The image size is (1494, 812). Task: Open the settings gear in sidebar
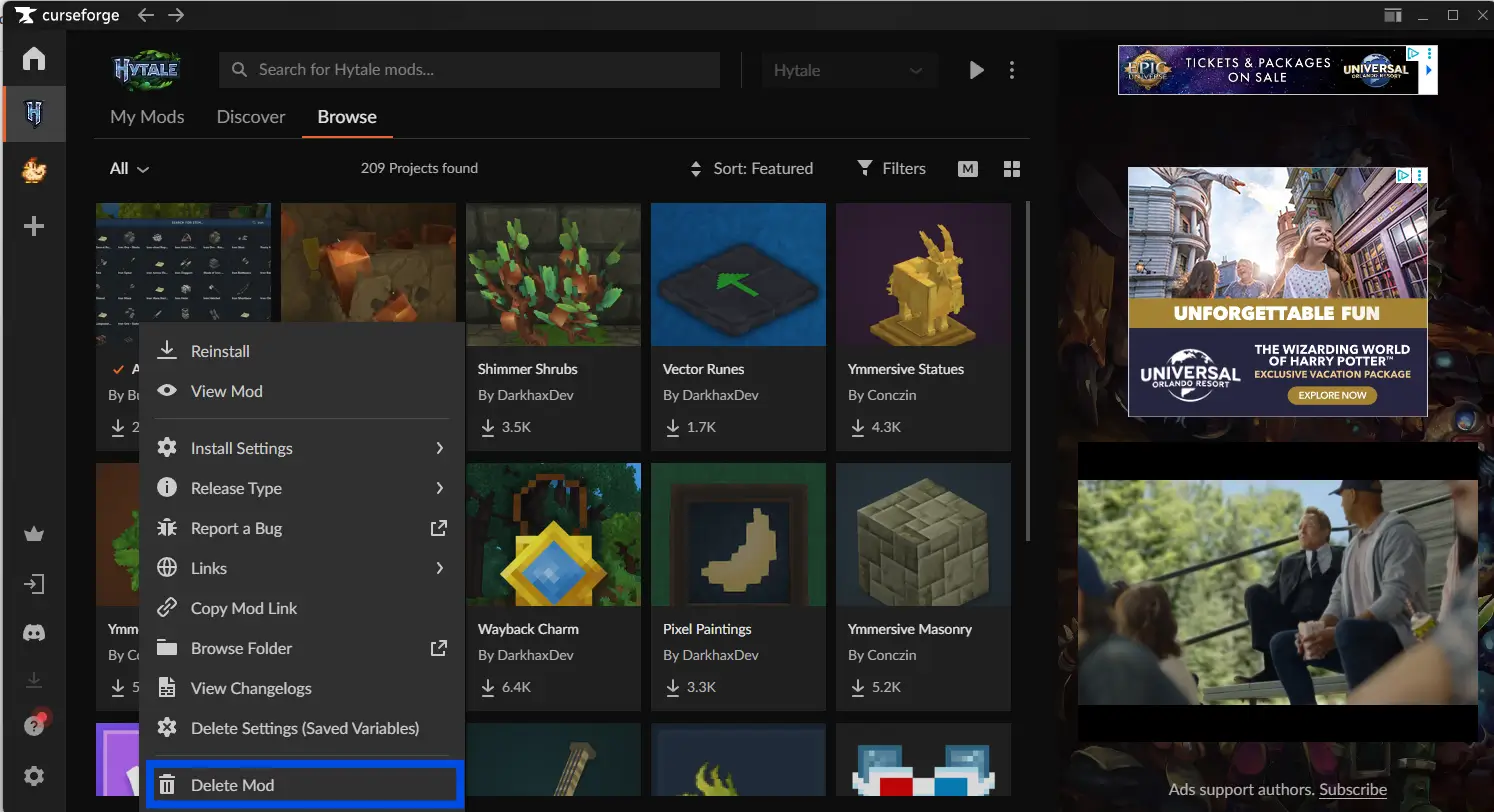coord(34,776)
